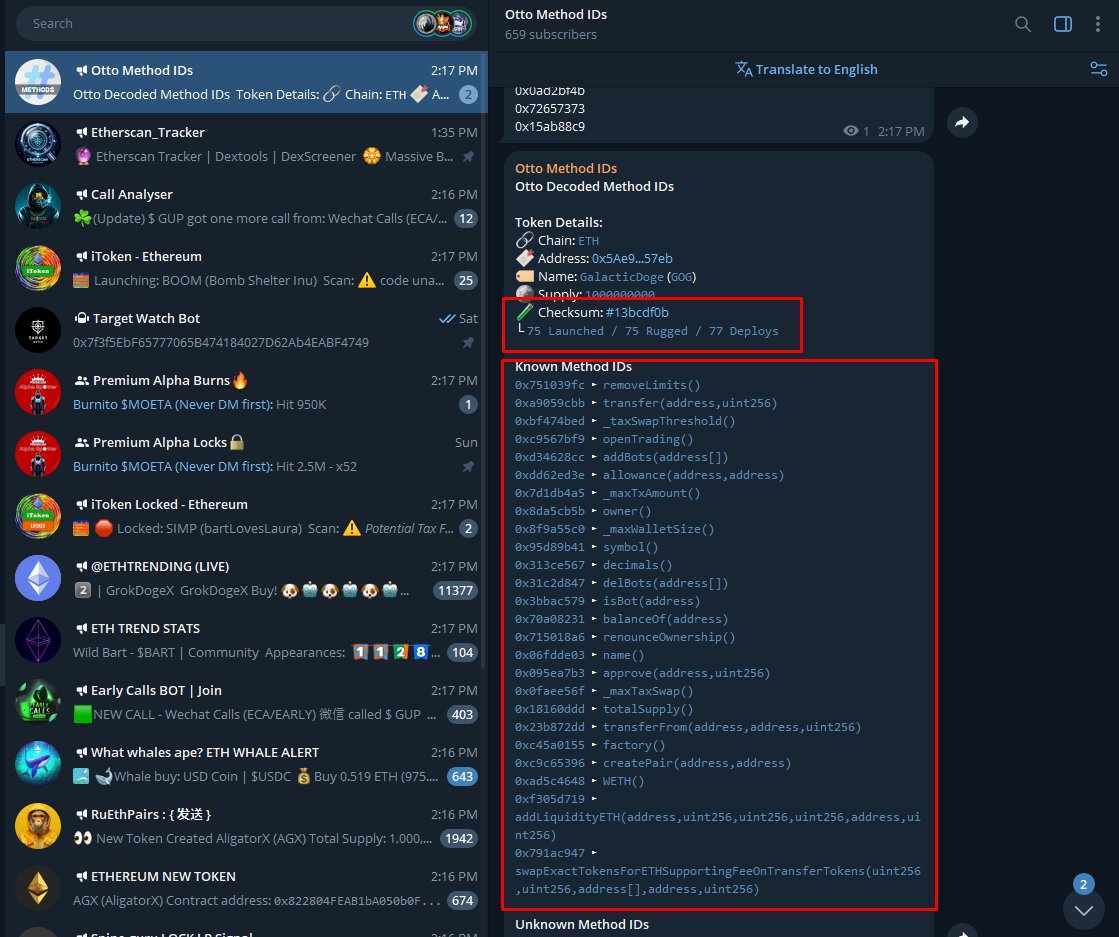Click the unread badge 643 on WHALE ALERT
Image resolution: width=1119 pixels, height=937 pixels.
click(462, 777)
